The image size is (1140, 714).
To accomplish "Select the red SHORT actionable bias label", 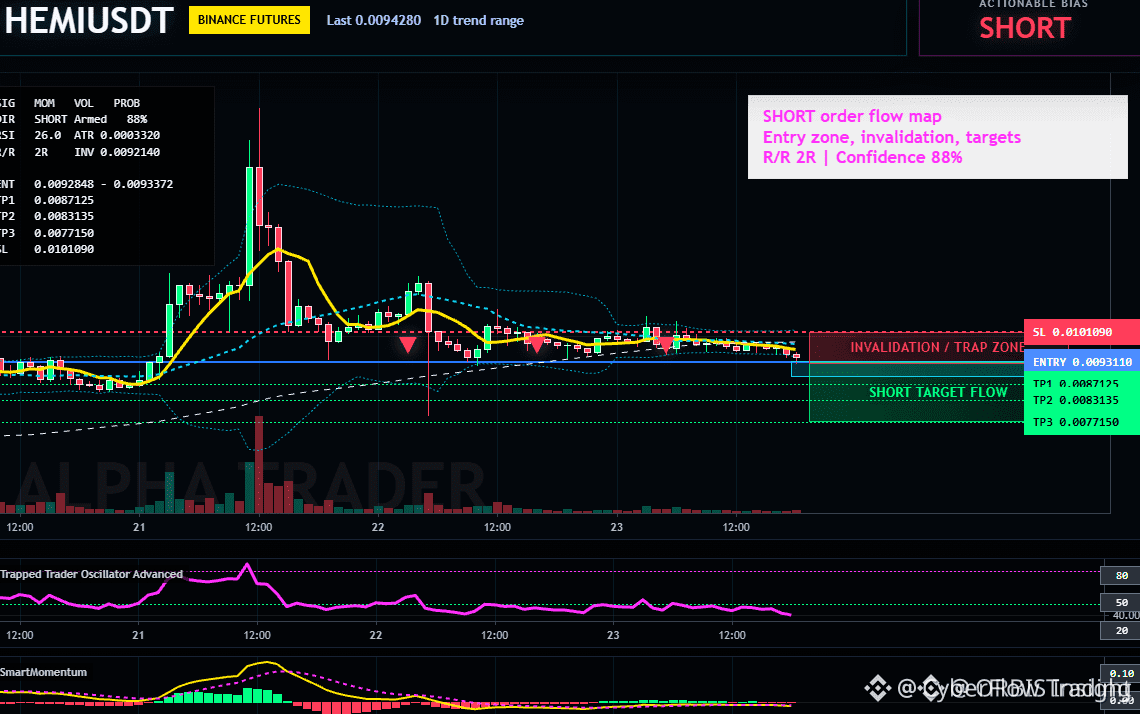I will 1024,28.
